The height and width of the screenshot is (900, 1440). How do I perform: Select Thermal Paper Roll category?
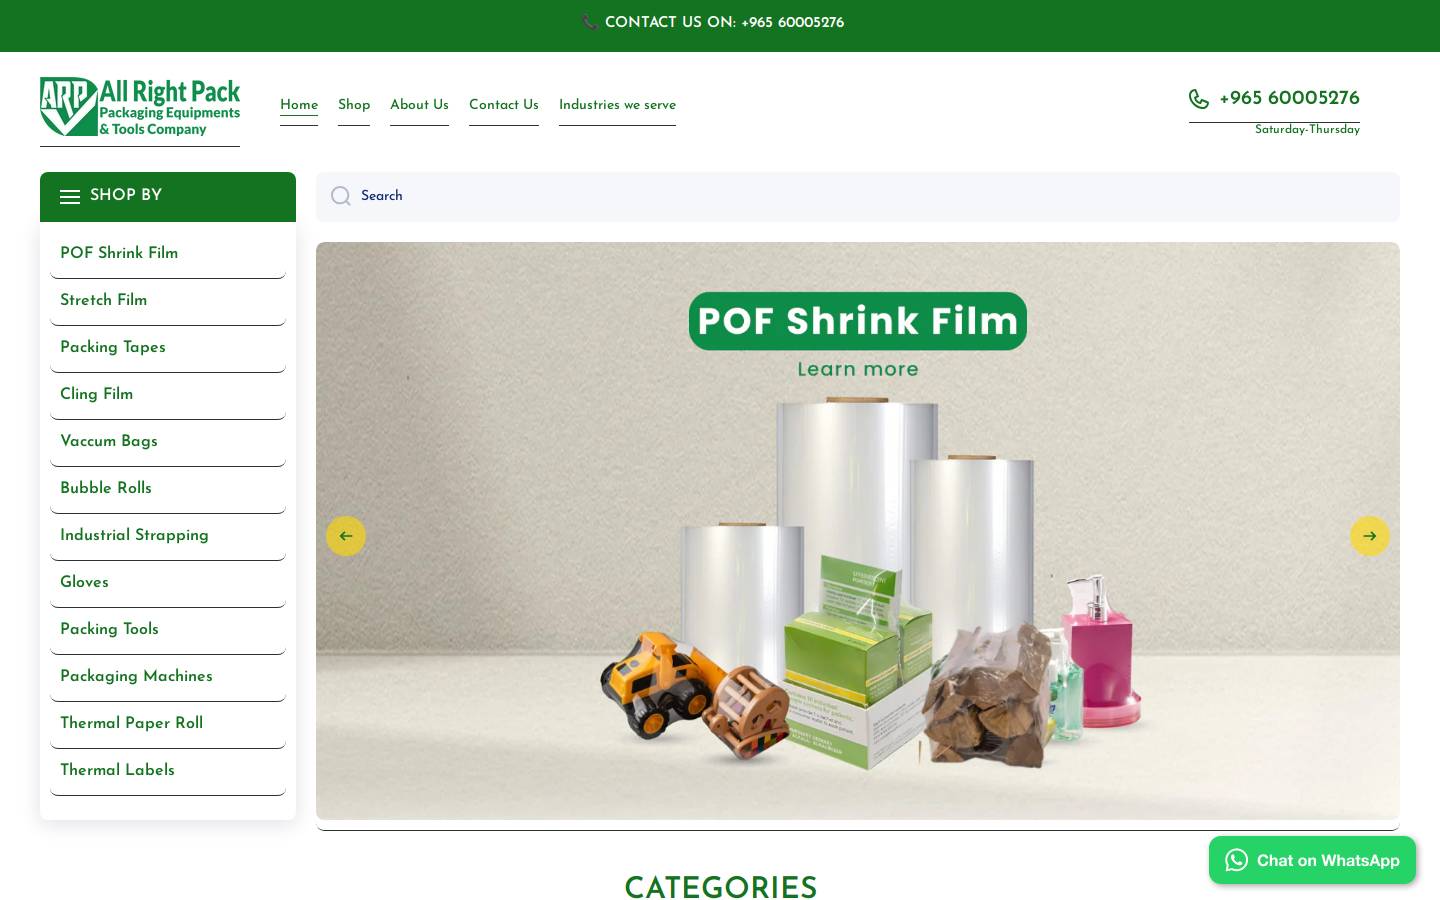pyautogui.click(x=168, y=724)
